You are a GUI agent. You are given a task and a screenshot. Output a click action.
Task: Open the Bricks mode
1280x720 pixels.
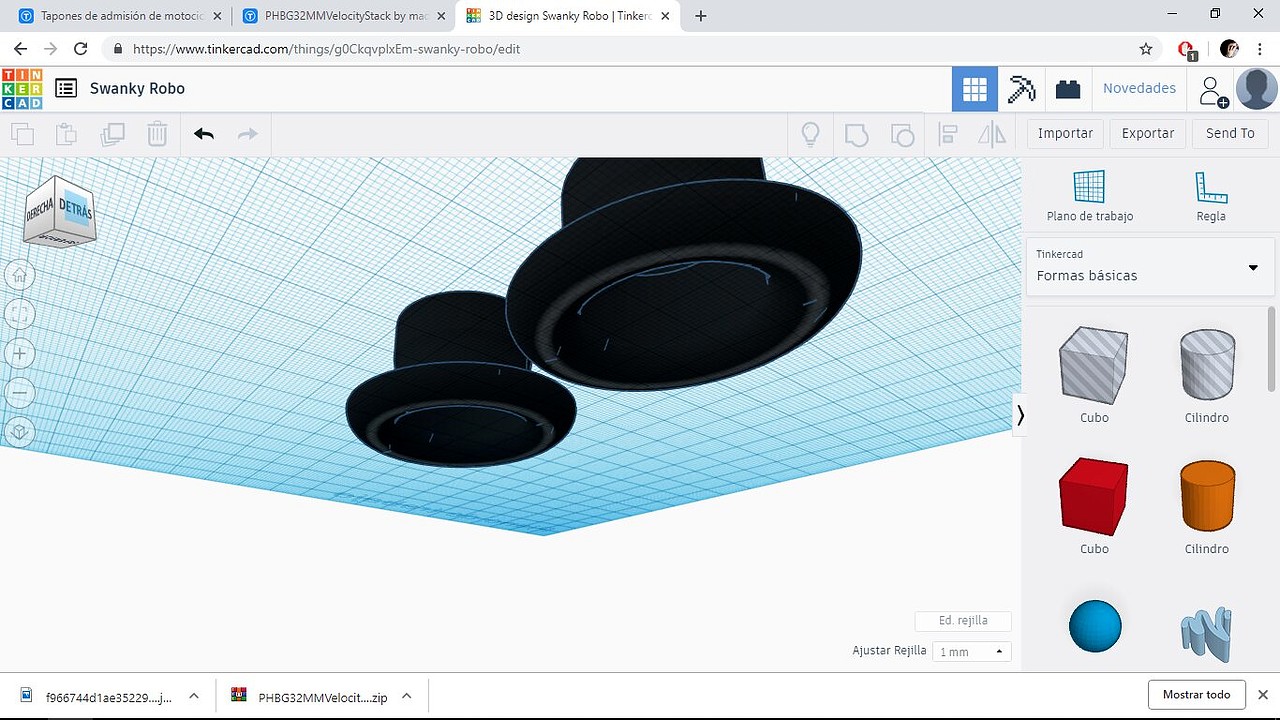point(1068,89)
